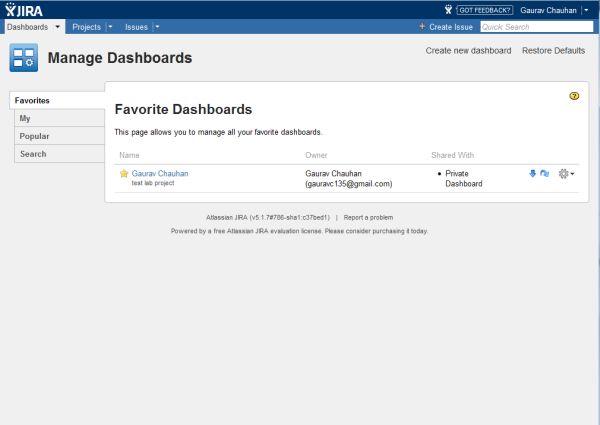
Task: Click the Create Issue link
Action: (x=451, y=27)
